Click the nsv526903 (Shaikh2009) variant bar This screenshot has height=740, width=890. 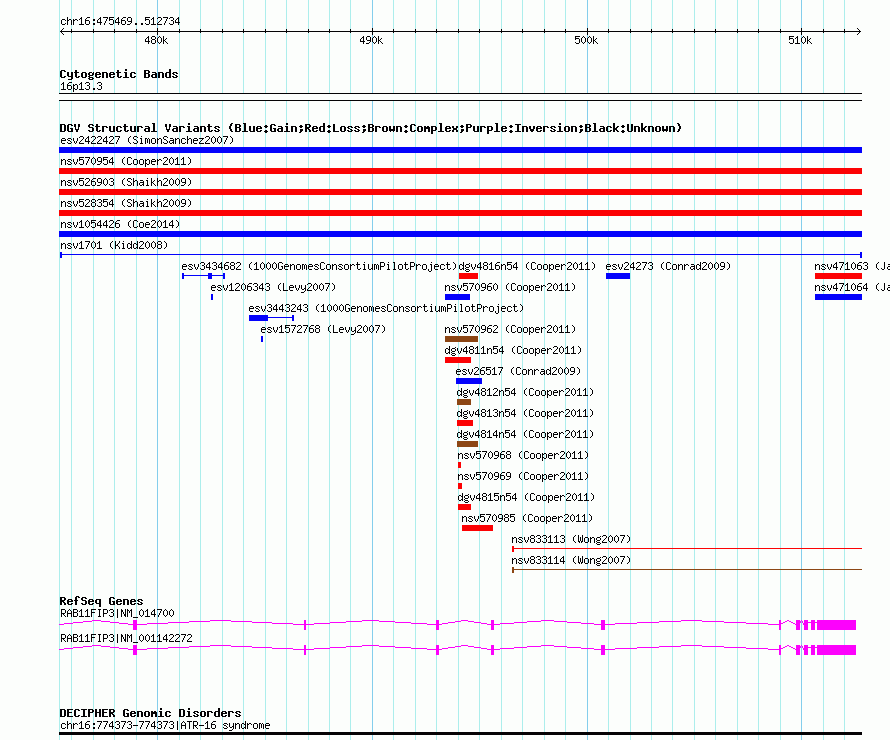pyautogui.click(x=460, y=192)
